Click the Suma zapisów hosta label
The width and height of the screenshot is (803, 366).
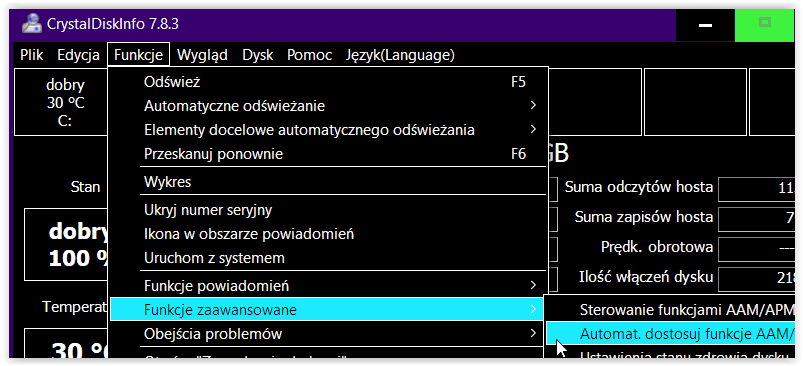pyautogui.click(x=644, y=217)
